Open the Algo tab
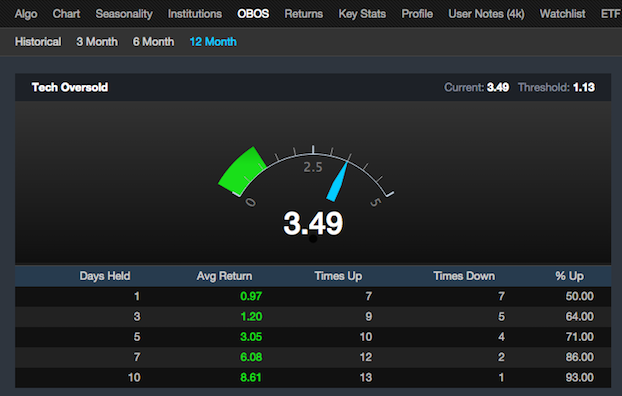Image resolution: width=622 pixels, height=396 pixels. pyautogui.click(x=26, y=14)
